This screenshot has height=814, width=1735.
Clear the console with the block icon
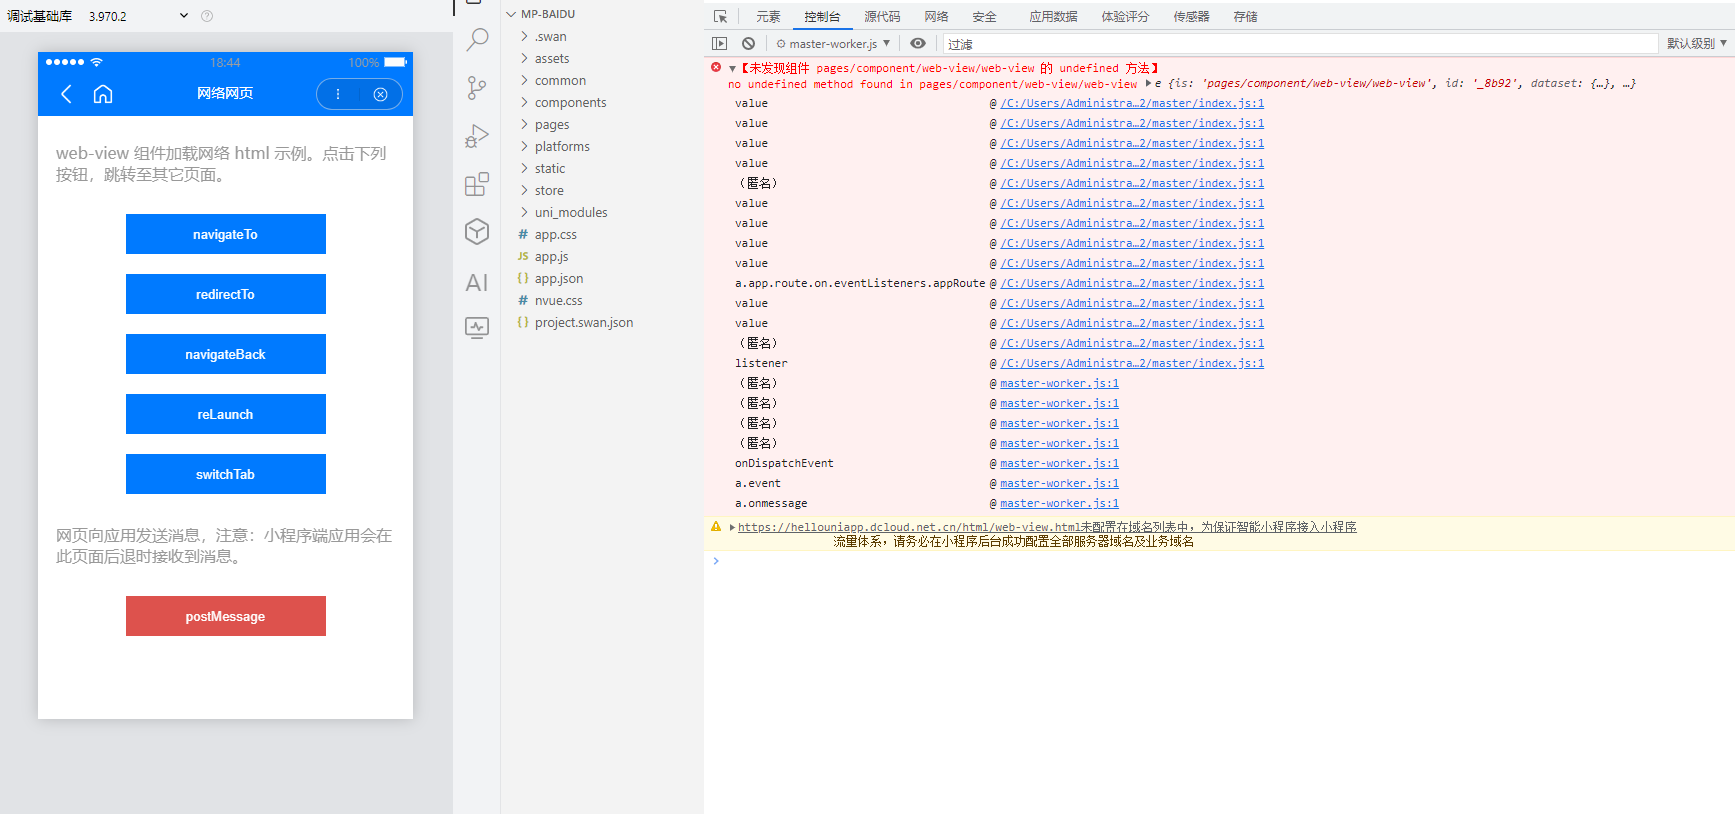pos(748,43)
